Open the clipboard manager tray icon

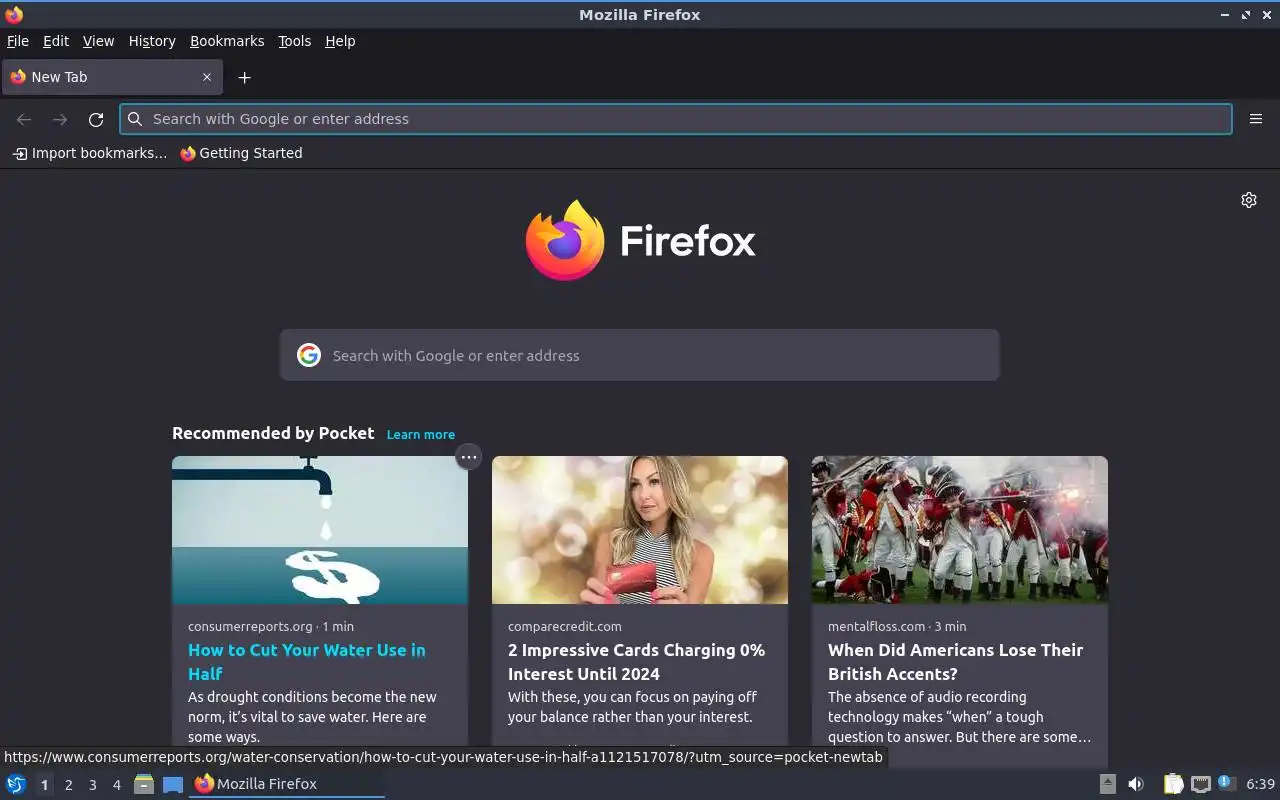click(x=1173, y=784)
